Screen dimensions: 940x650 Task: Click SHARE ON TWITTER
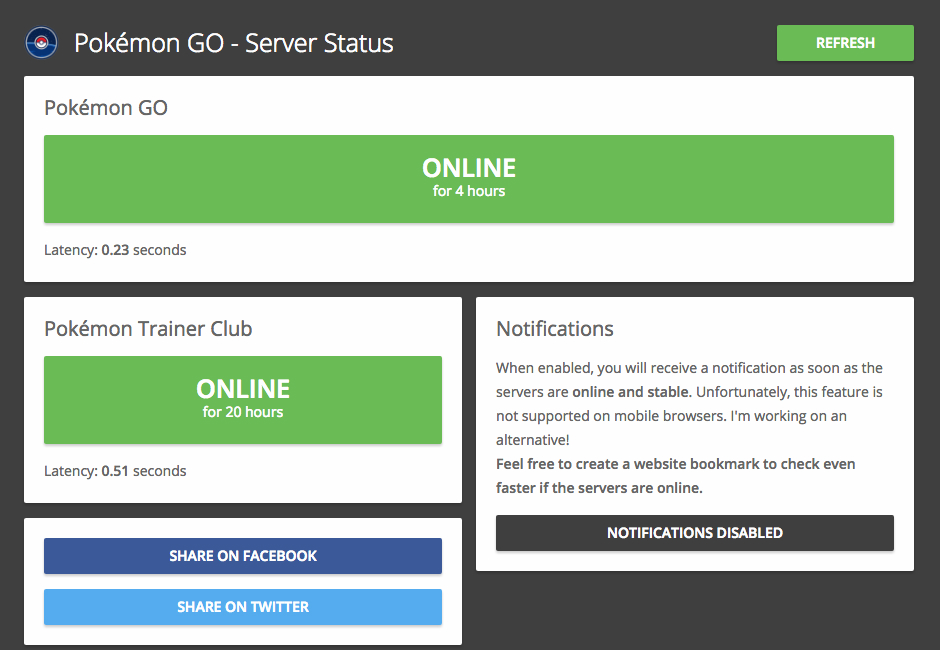pos(243,607)
